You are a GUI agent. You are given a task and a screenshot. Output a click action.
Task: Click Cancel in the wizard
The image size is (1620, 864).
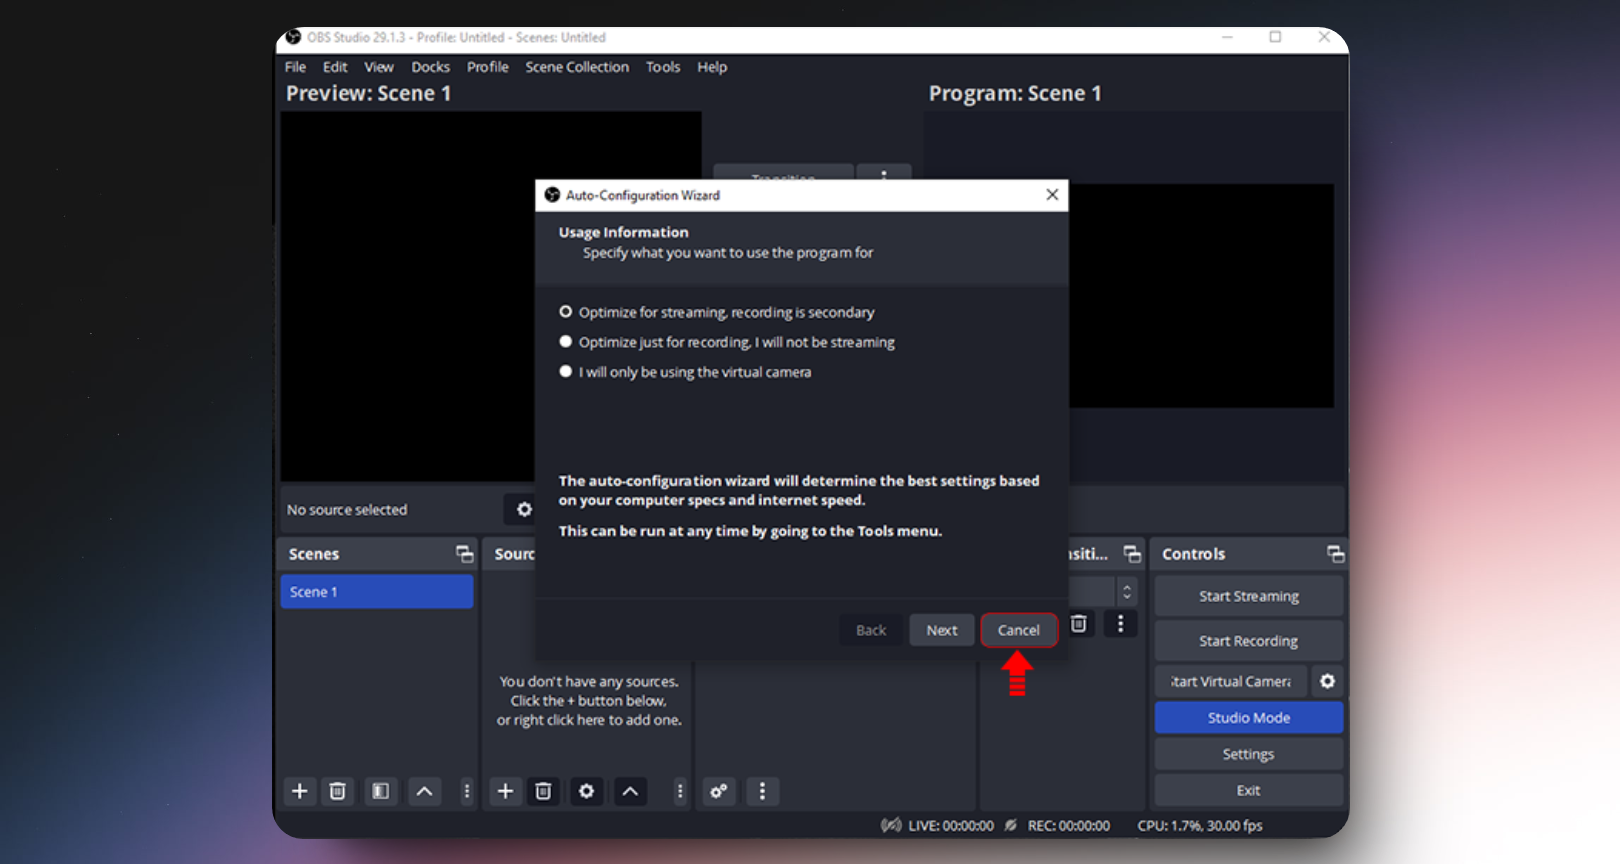pos(1018,630)
